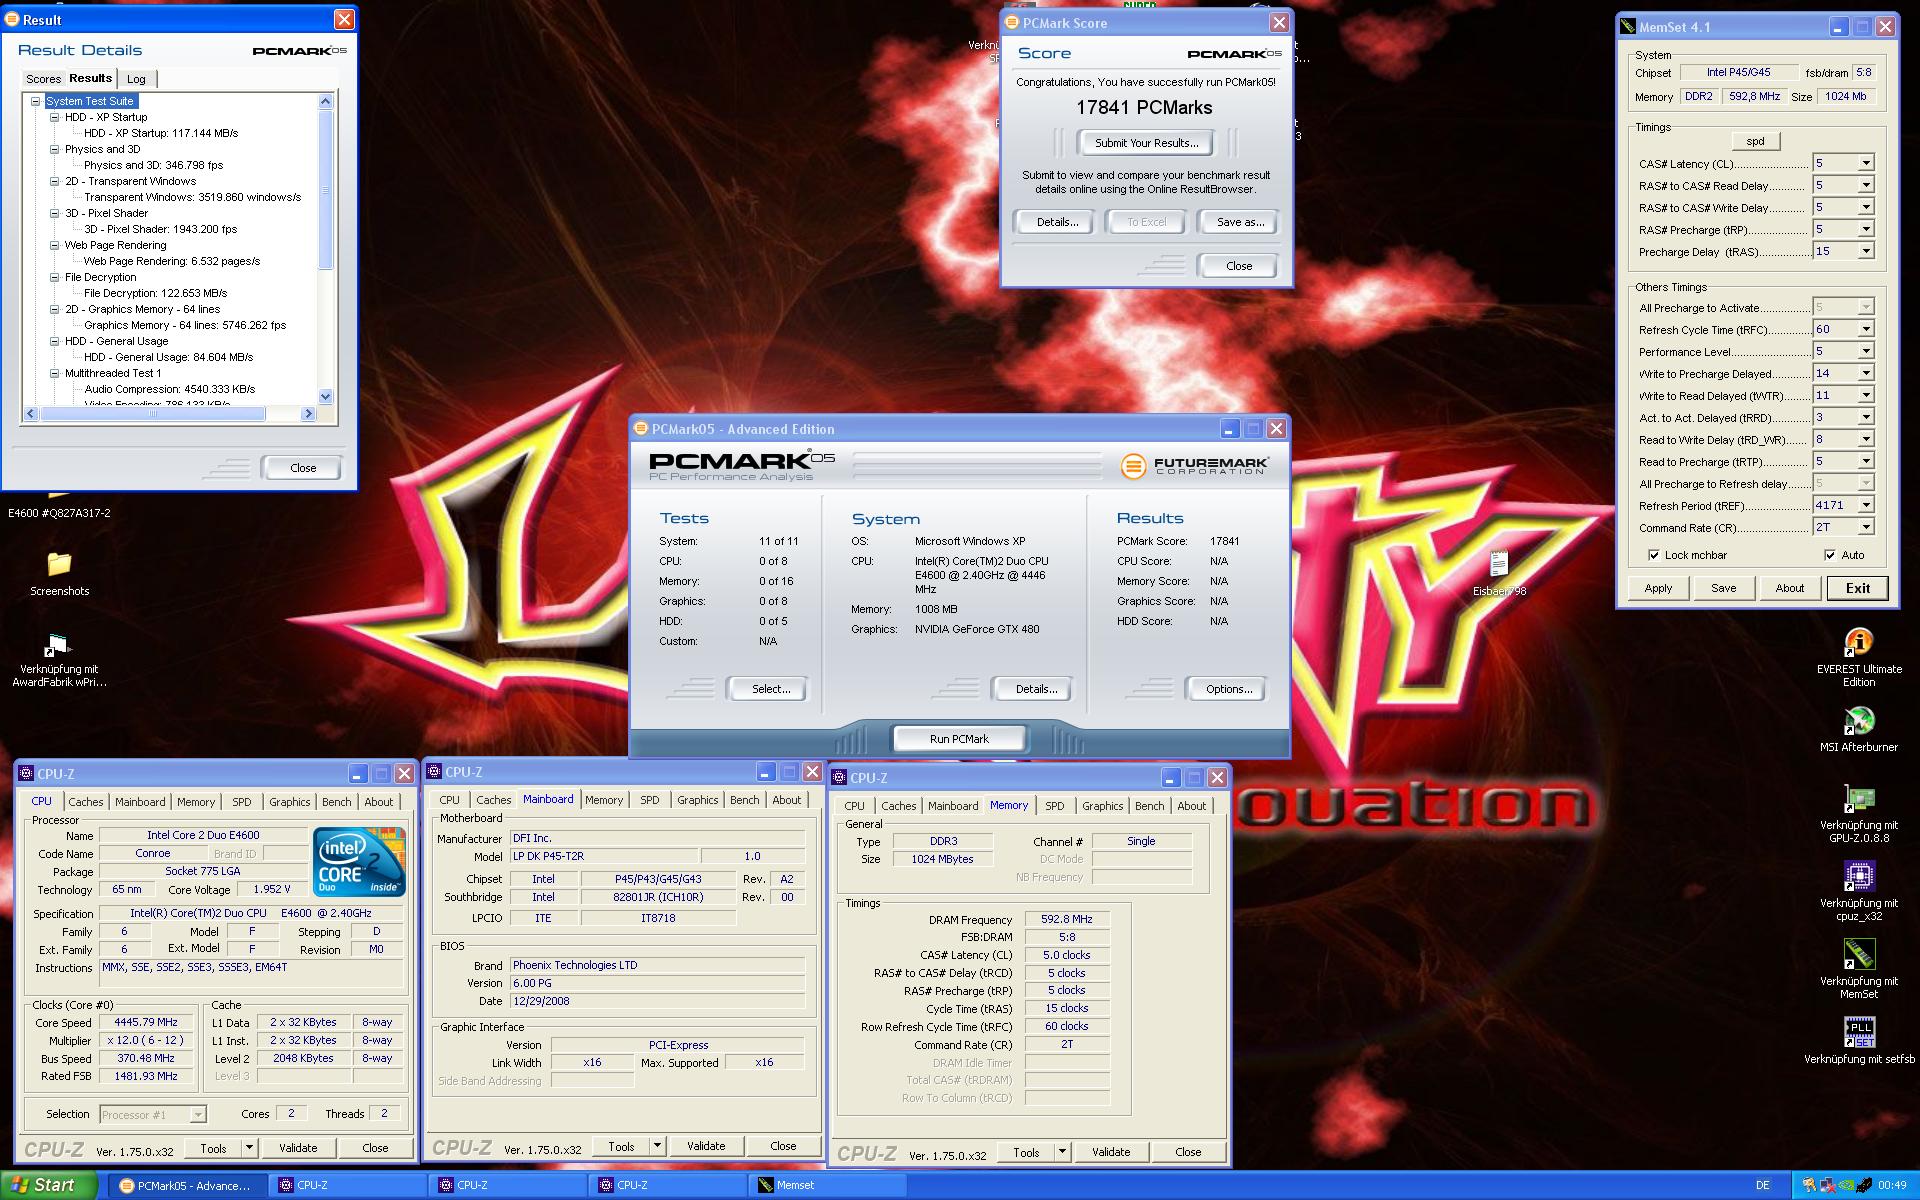Viewport: 1920px width, 1200px height.
Task: Click the CPU tab CPU-Z window title icon
Action: coord(27,774)
